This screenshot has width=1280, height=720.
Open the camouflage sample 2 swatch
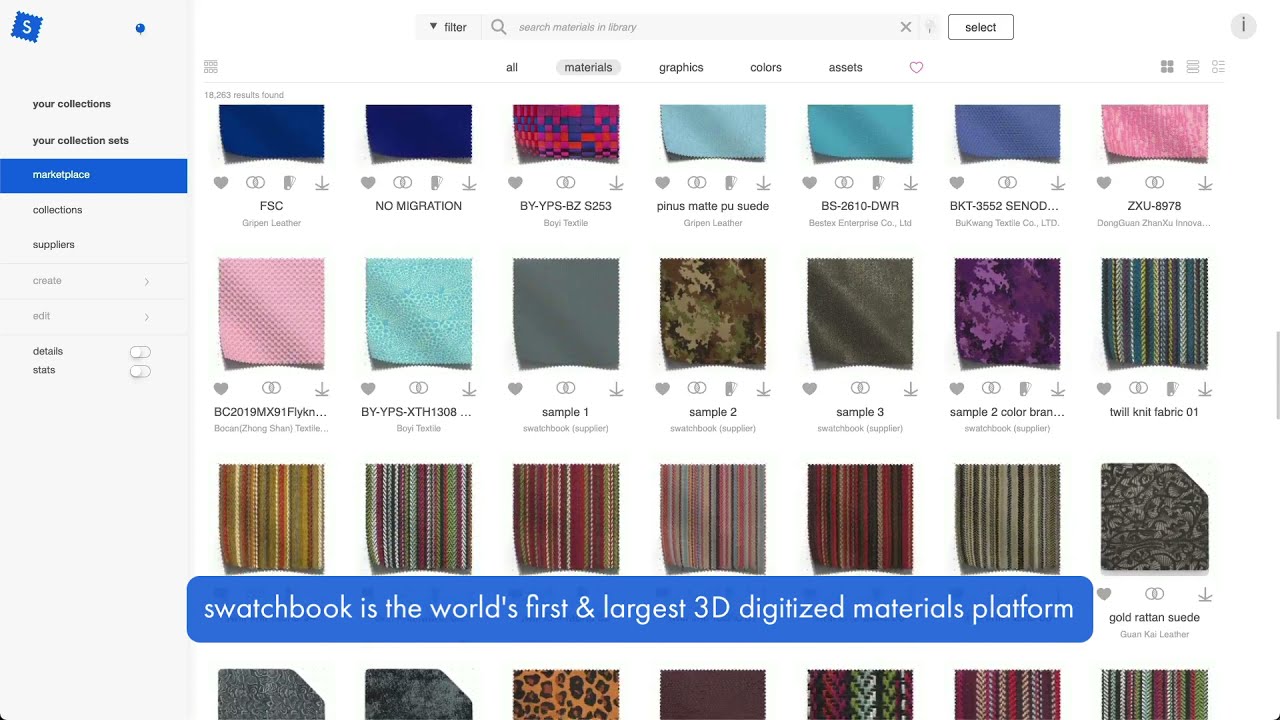[713, 313]
